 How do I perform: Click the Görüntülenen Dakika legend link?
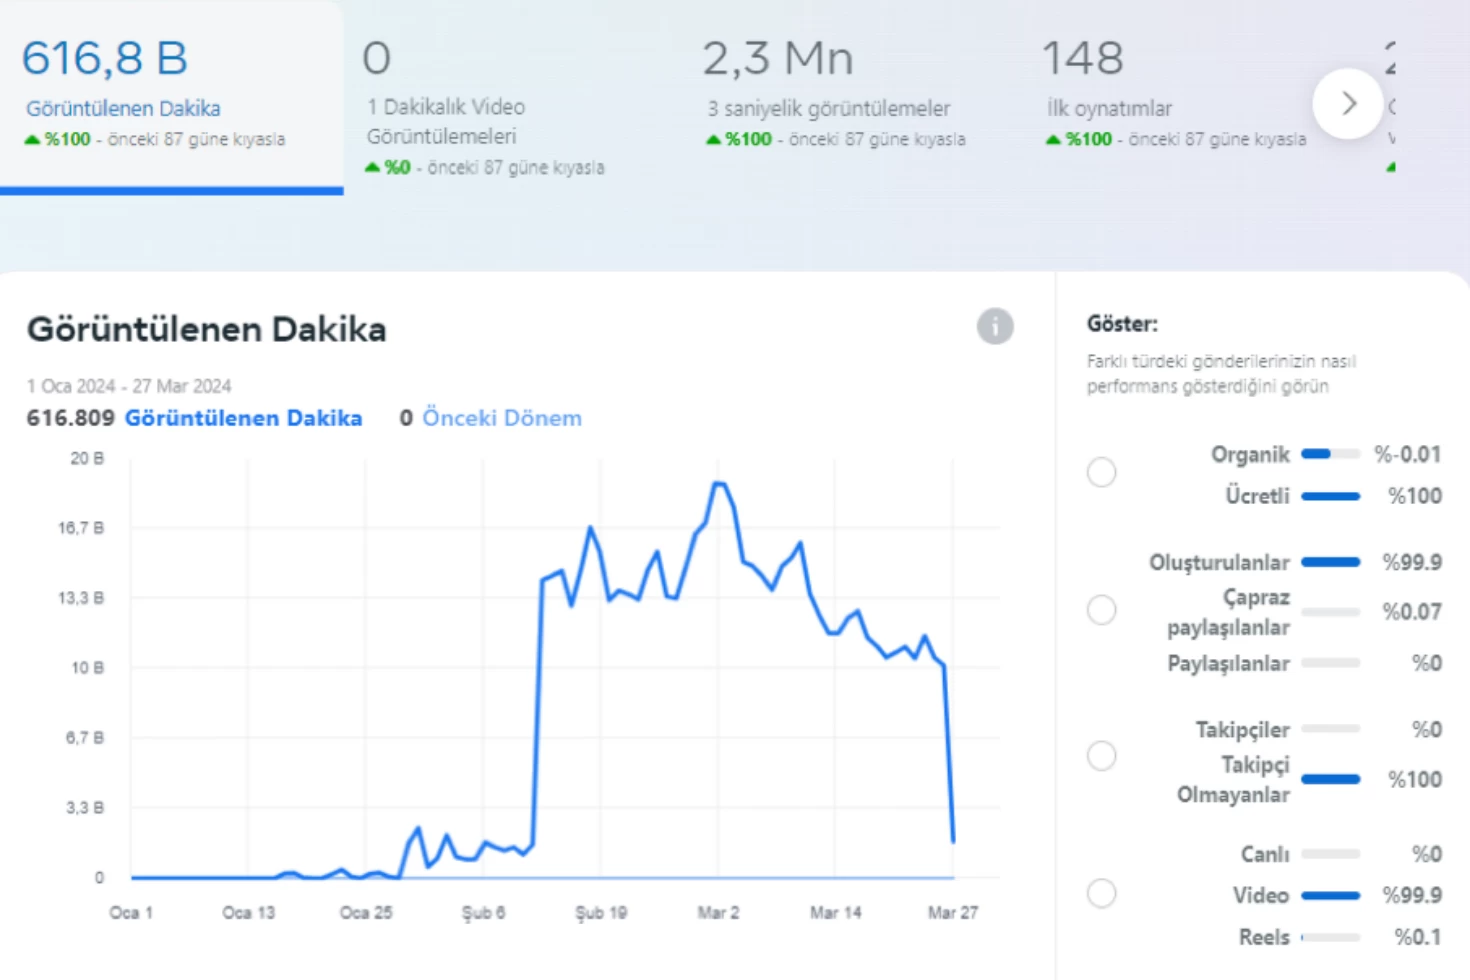pyautogui.click(x=243, y=418)
